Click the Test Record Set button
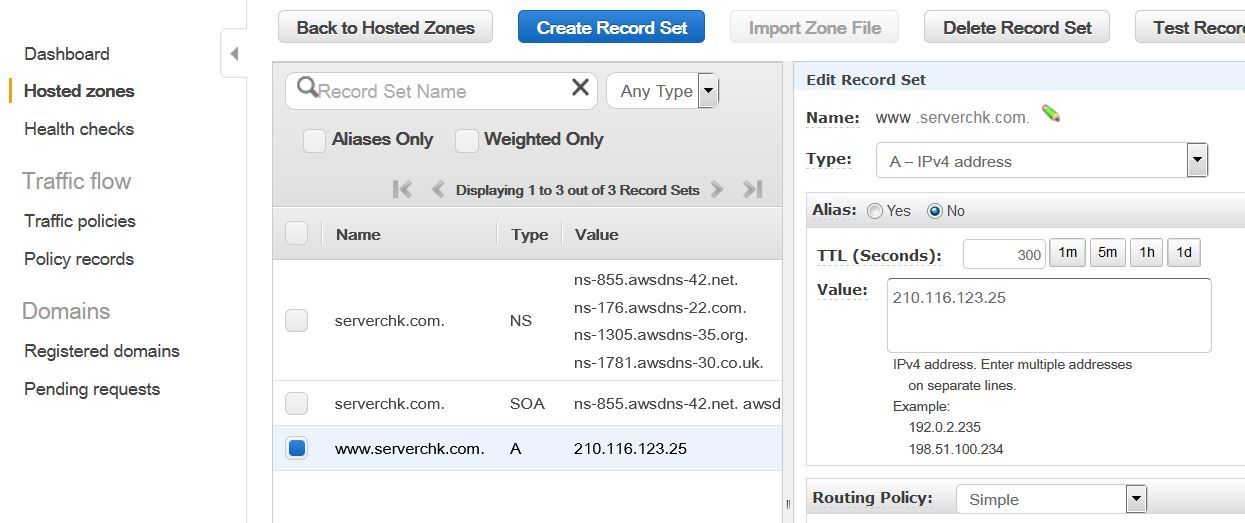 click(1190, 27)
